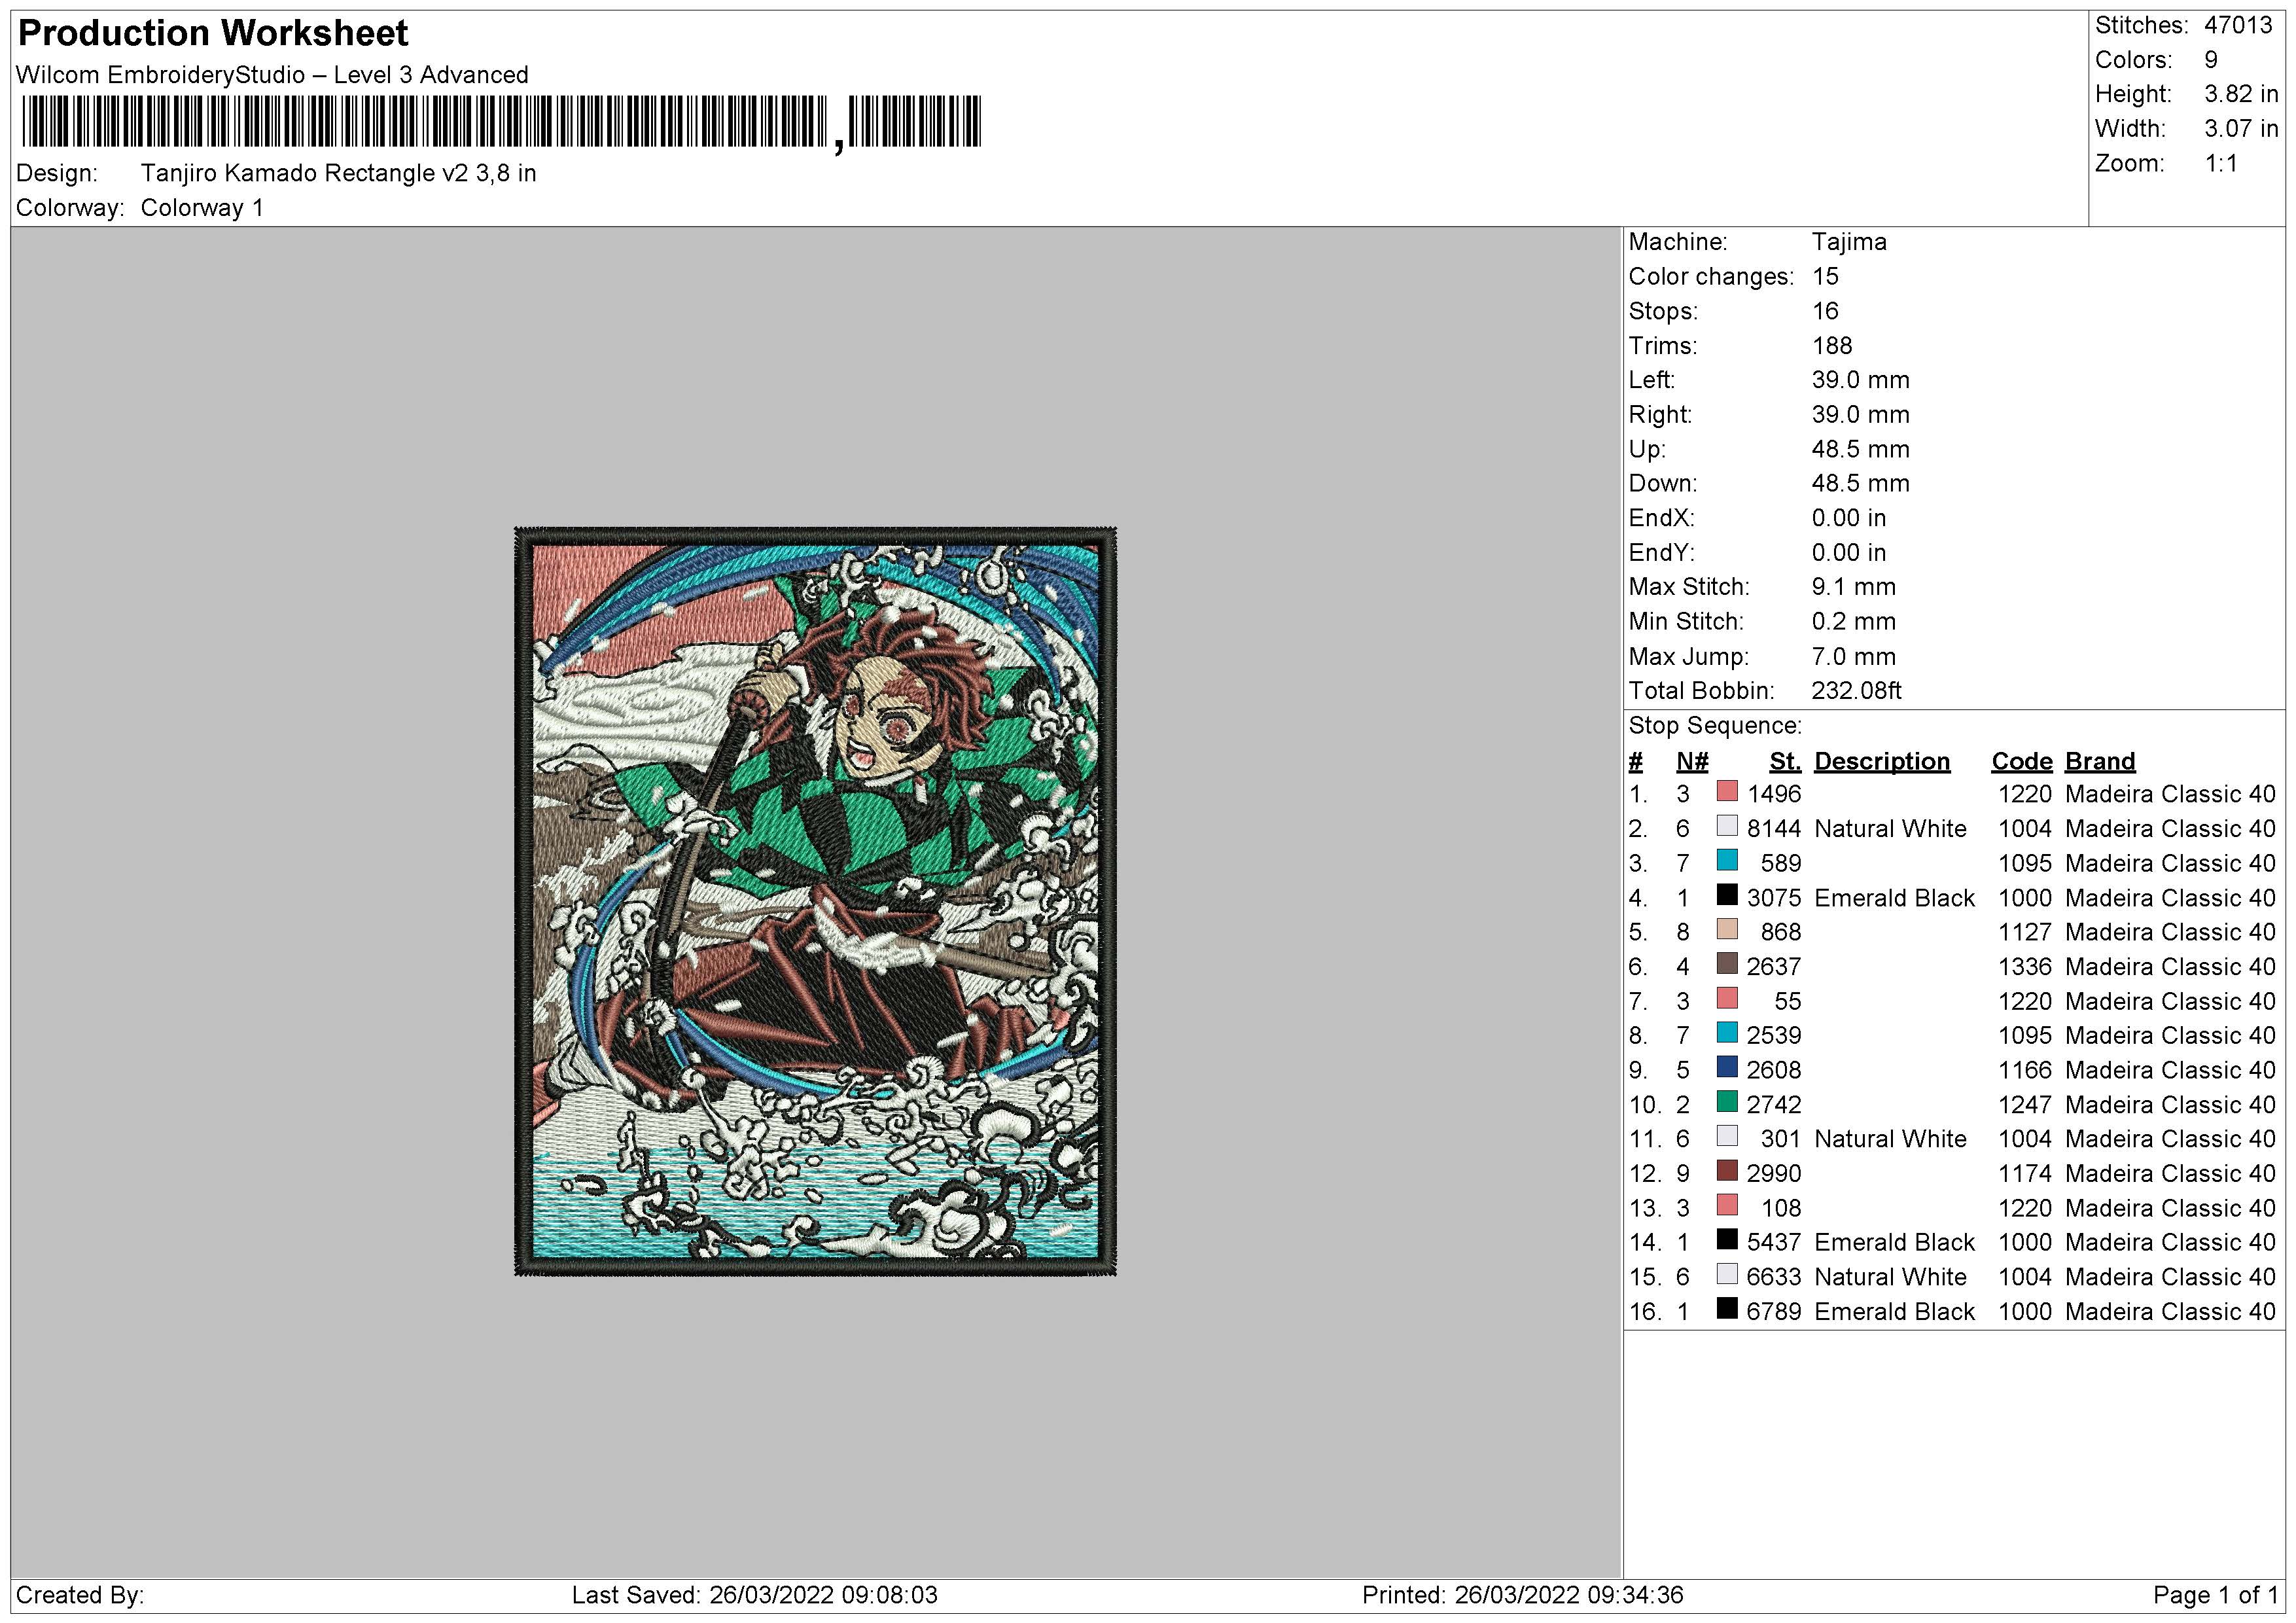Click the design name "Tanjiro Kamado Rectangle v2 3,8 in"
Viewport: 2296px width, 1623px height.
tap(339, 173)
